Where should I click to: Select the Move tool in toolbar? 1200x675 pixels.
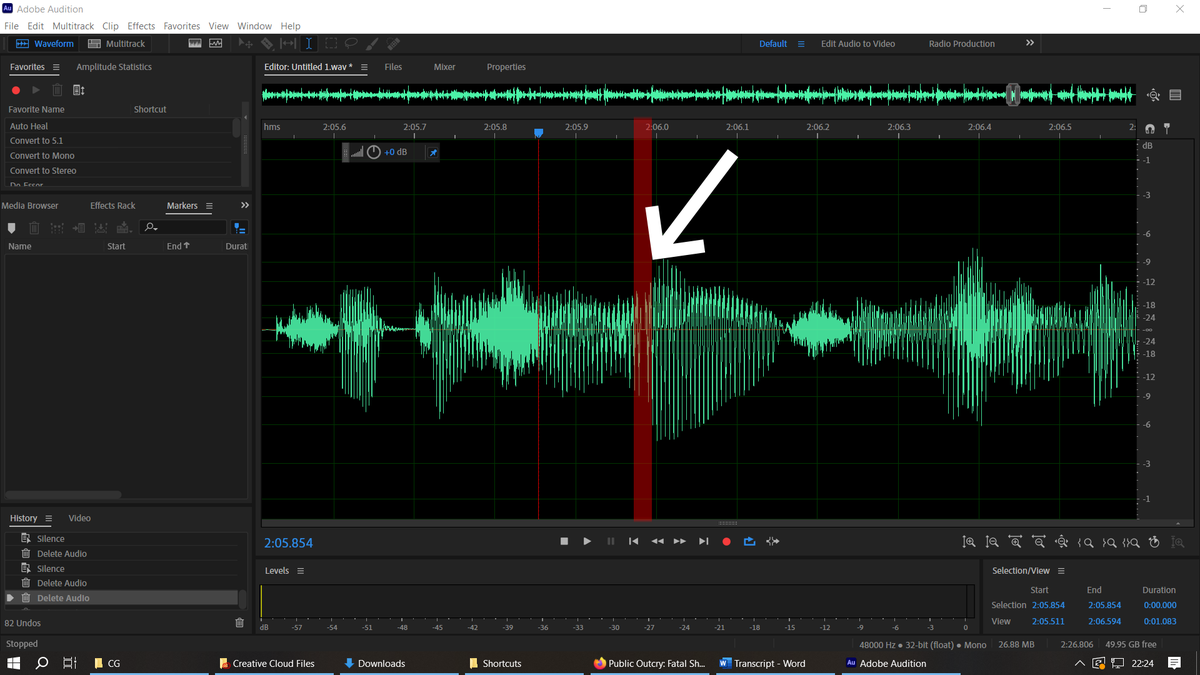click(245, 44)
